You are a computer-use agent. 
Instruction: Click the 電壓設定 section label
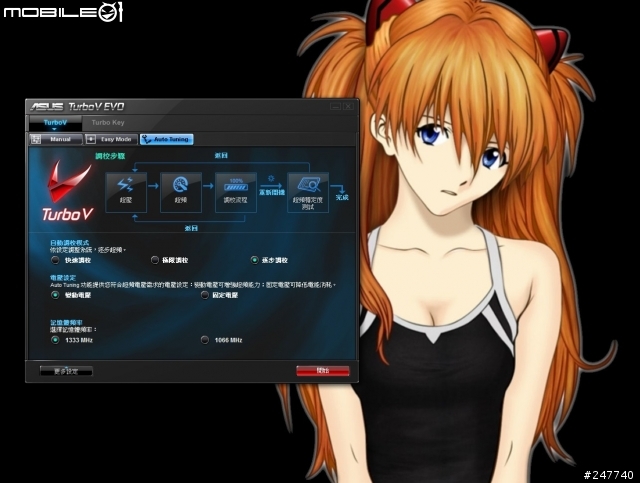[63, 278]
